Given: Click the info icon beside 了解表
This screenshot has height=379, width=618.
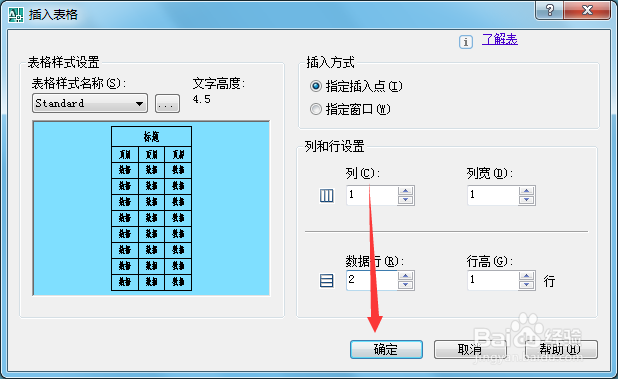Looking at the screenshot, I should click(466, 42).
